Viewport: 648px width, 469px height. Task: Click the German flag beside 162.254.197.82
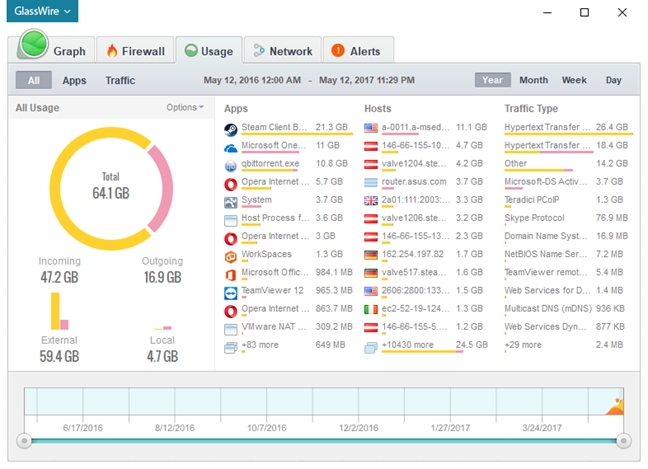(371, 255)
